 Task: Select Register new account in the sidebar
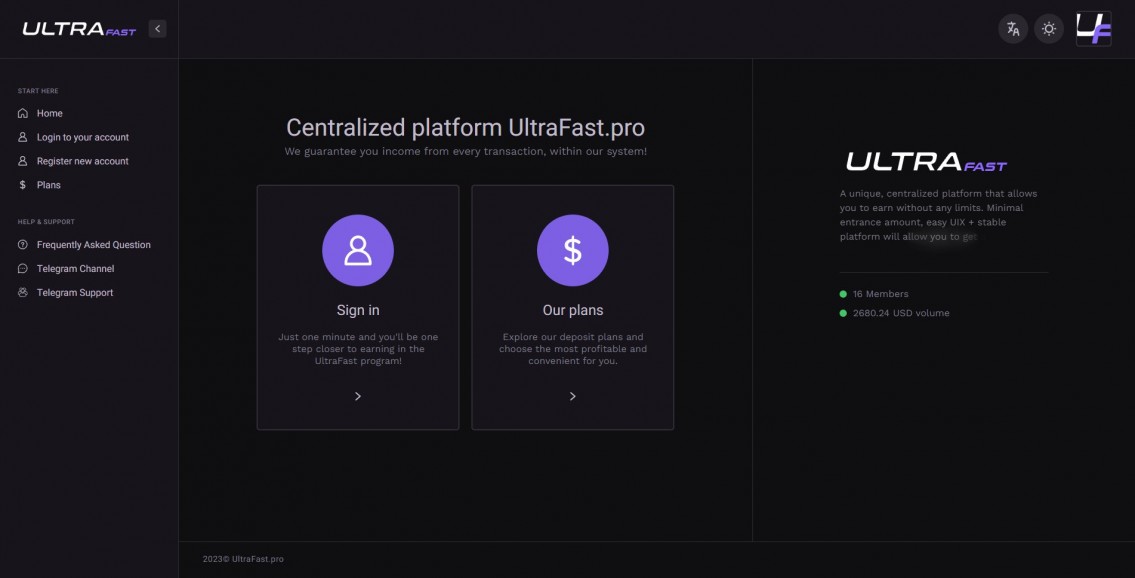point(82,161)
